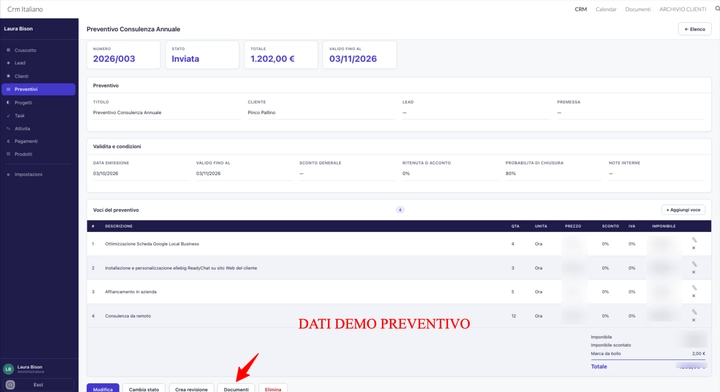Delete the Installazione e personalizzazione row
The image size is (720, 392).
point(694,272)
